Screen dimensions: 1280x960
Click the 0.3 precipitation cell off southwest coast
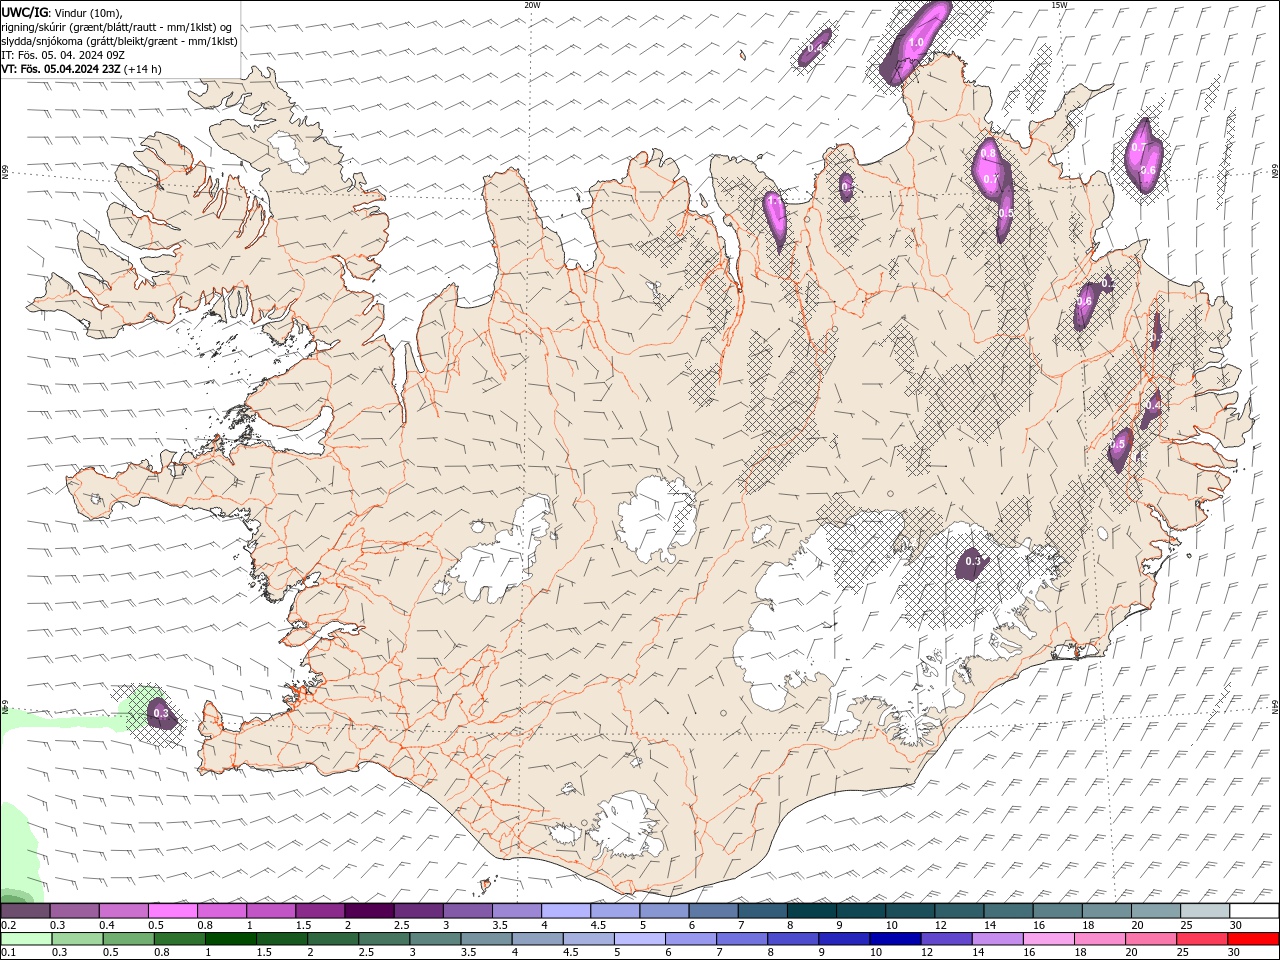click(160, 714)
